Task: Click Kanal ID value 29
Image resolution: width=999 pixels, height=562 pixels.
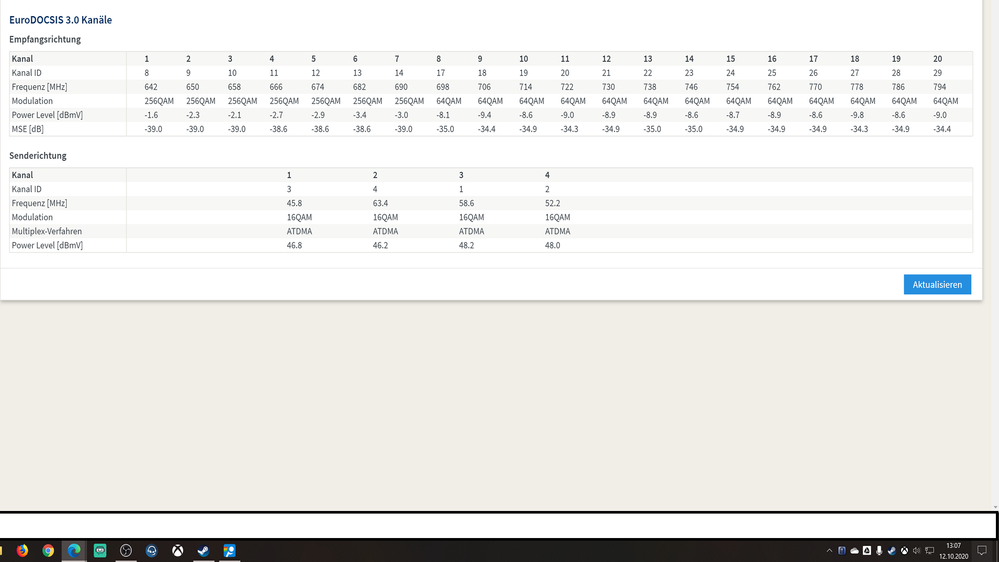Action: pyautogui.click(x=938, y=73)
